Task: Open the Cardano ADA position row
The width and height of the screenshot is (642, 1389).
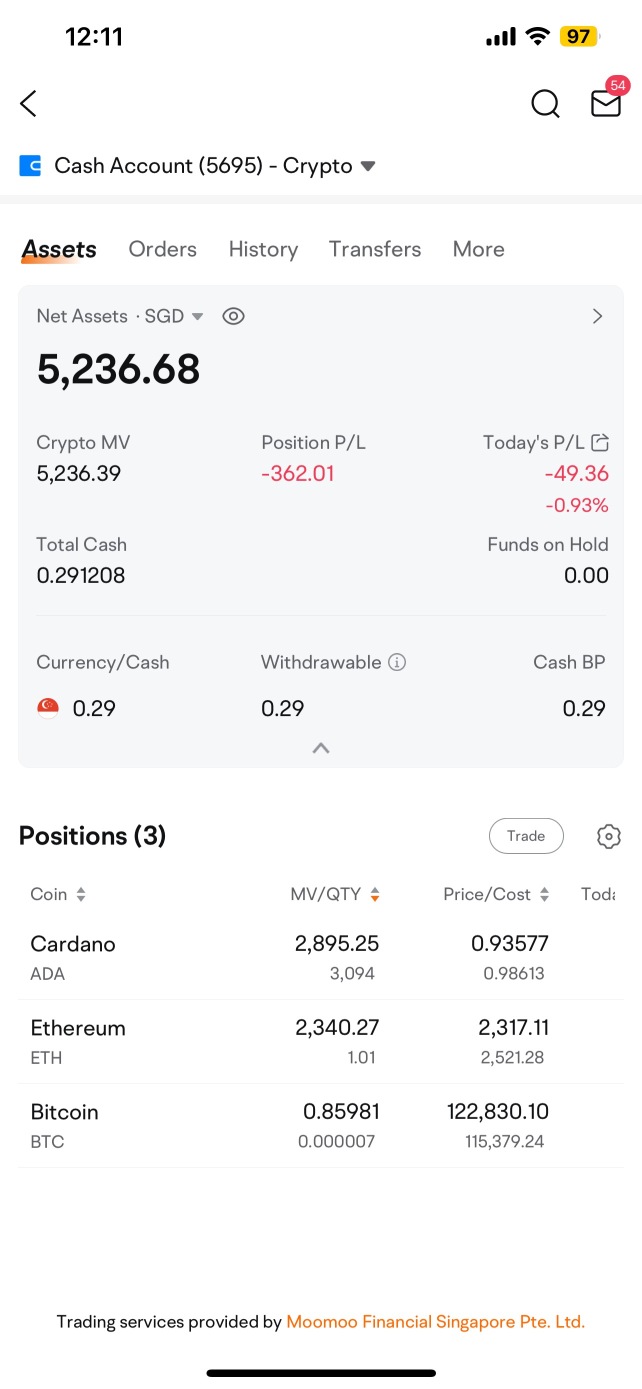Action: click(x=321, y=957)
